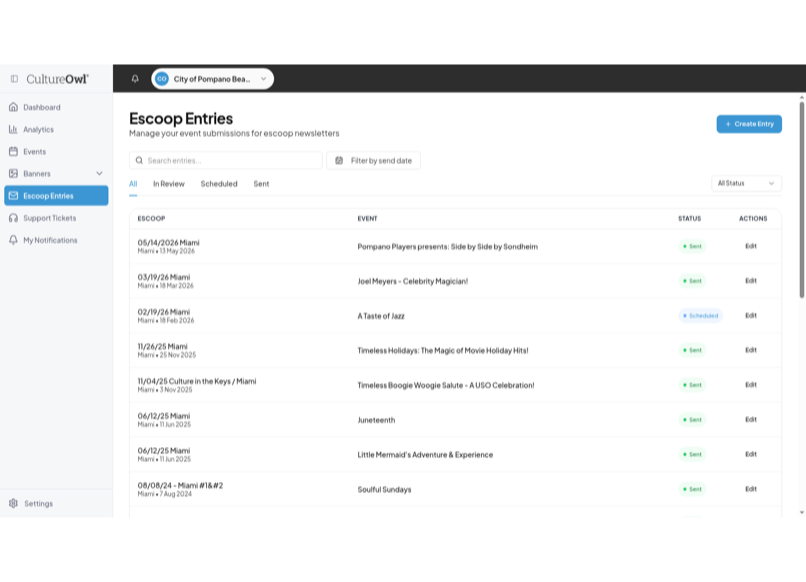Open the notifications bell in top bar
This screenshot has height=582, width=806.
click(135, 79)
